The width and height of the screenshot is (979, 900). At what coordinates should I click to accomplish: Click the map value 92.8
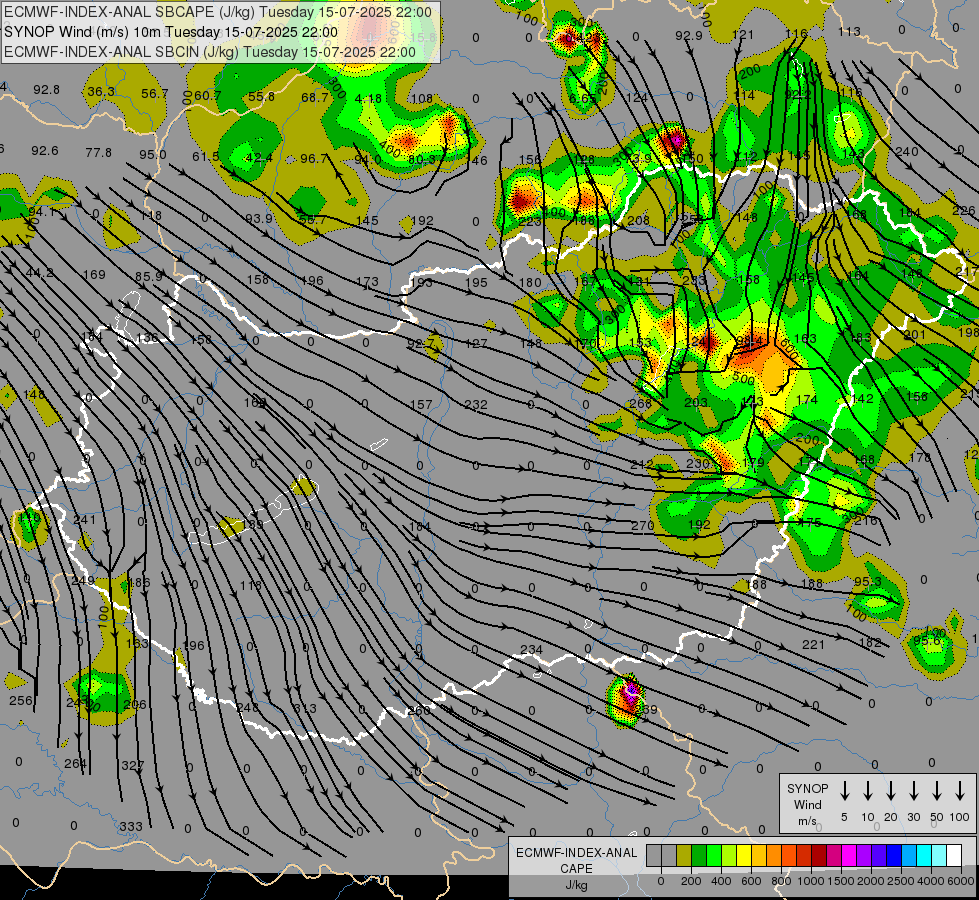(x=47, y=90)
